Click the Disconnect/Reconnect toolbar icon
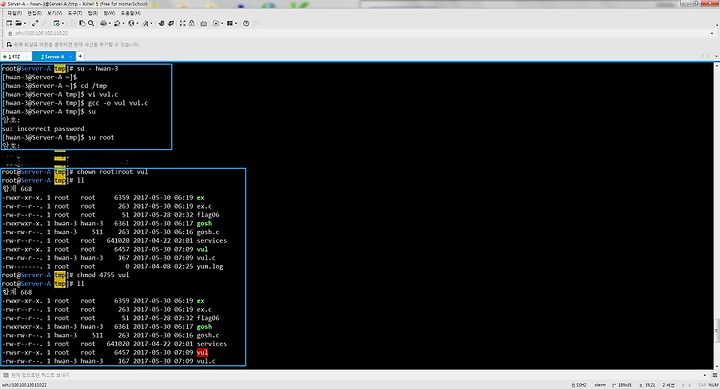Image resolution: width=720 pixels, height=389 pixels. (x=35, y=23)
